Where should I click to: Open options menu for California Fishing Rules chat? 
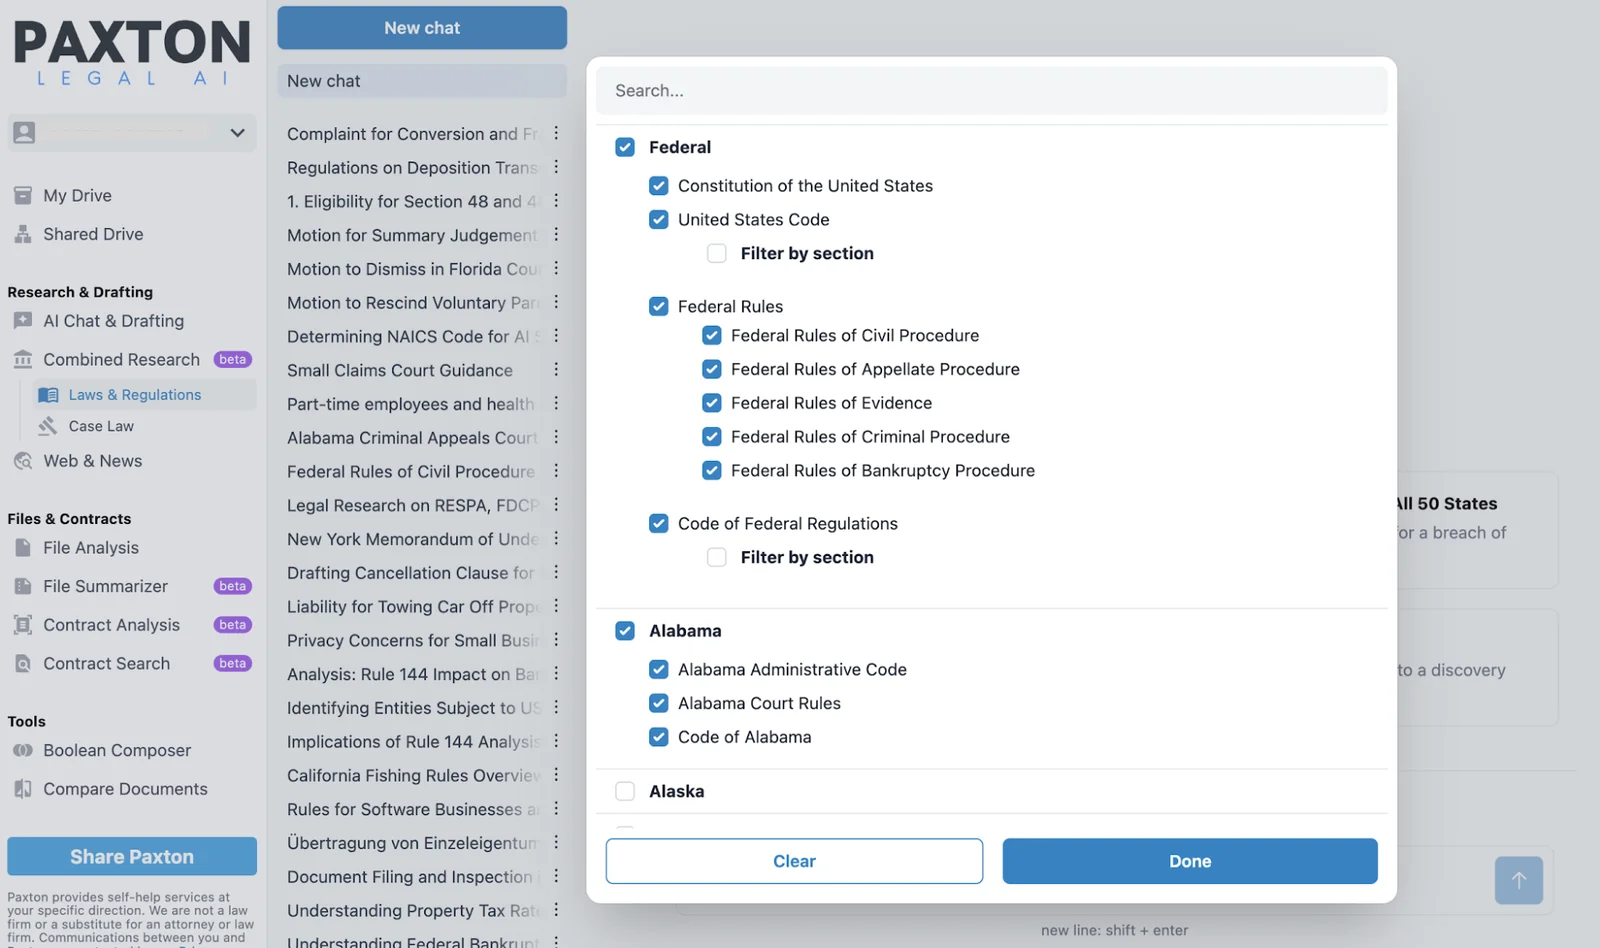click(556, 775)
